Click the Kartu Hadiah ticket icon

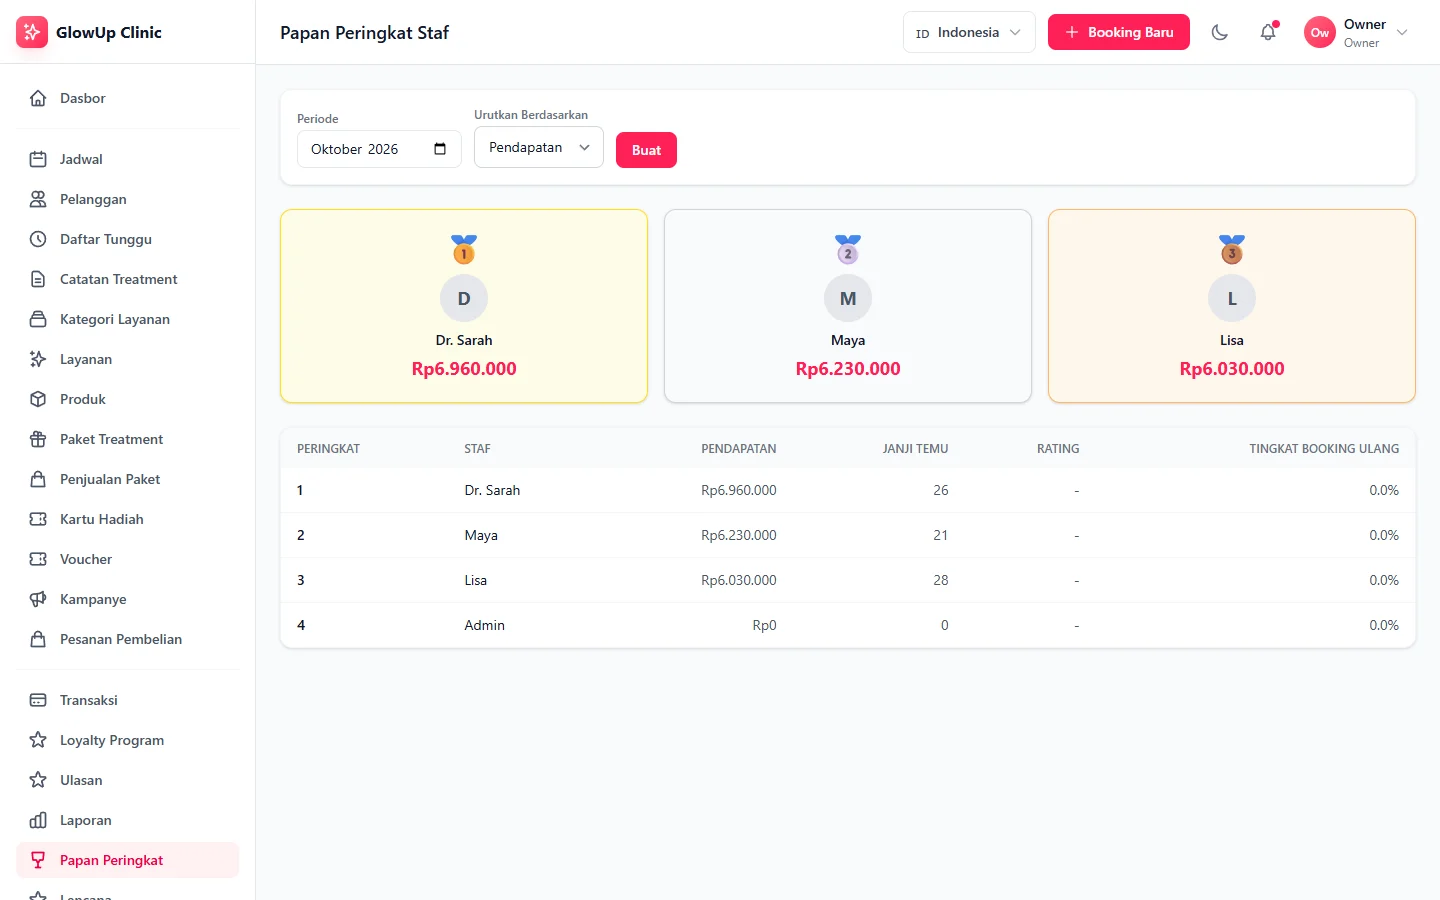click(x=38, y=519)
